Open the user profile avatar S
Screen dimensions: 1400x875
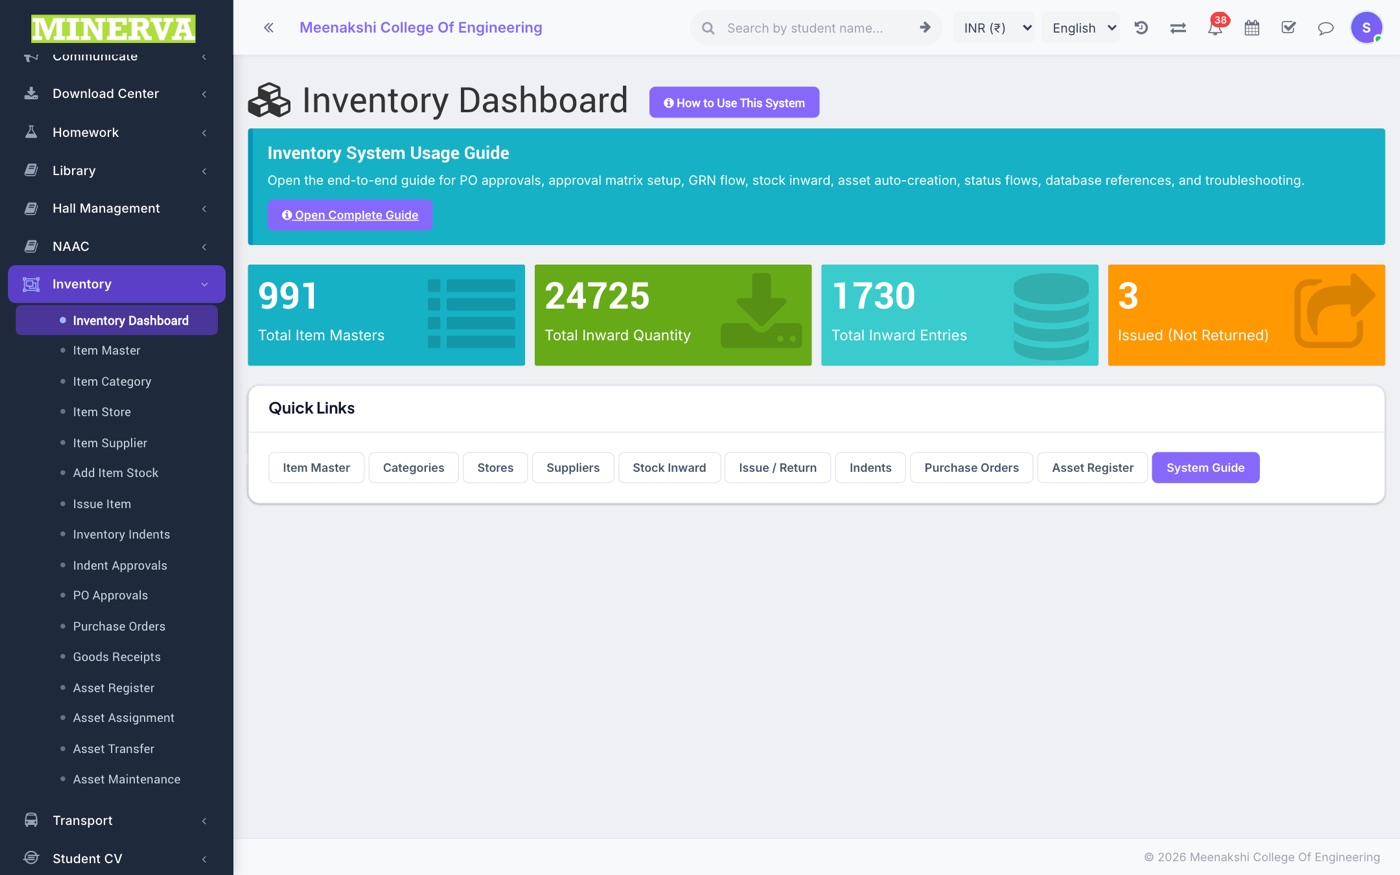click(1366, 28)
